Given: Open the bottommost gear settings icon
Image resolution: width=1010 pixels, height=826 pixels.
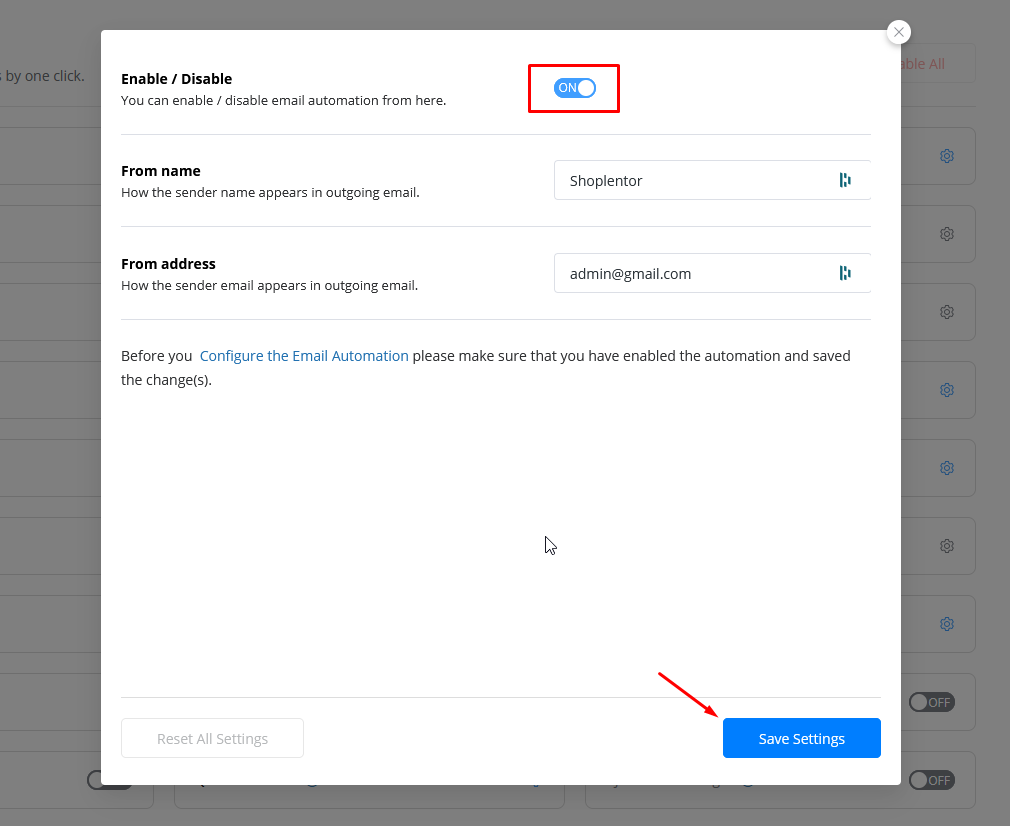Looking at the screenshot, I should point(946,624).
